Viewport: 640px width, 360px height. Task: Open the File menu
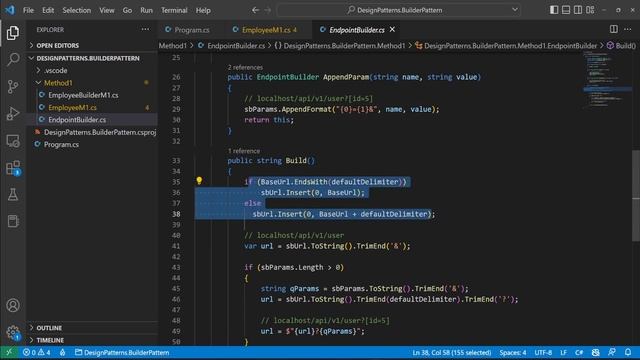click(28, 10)
